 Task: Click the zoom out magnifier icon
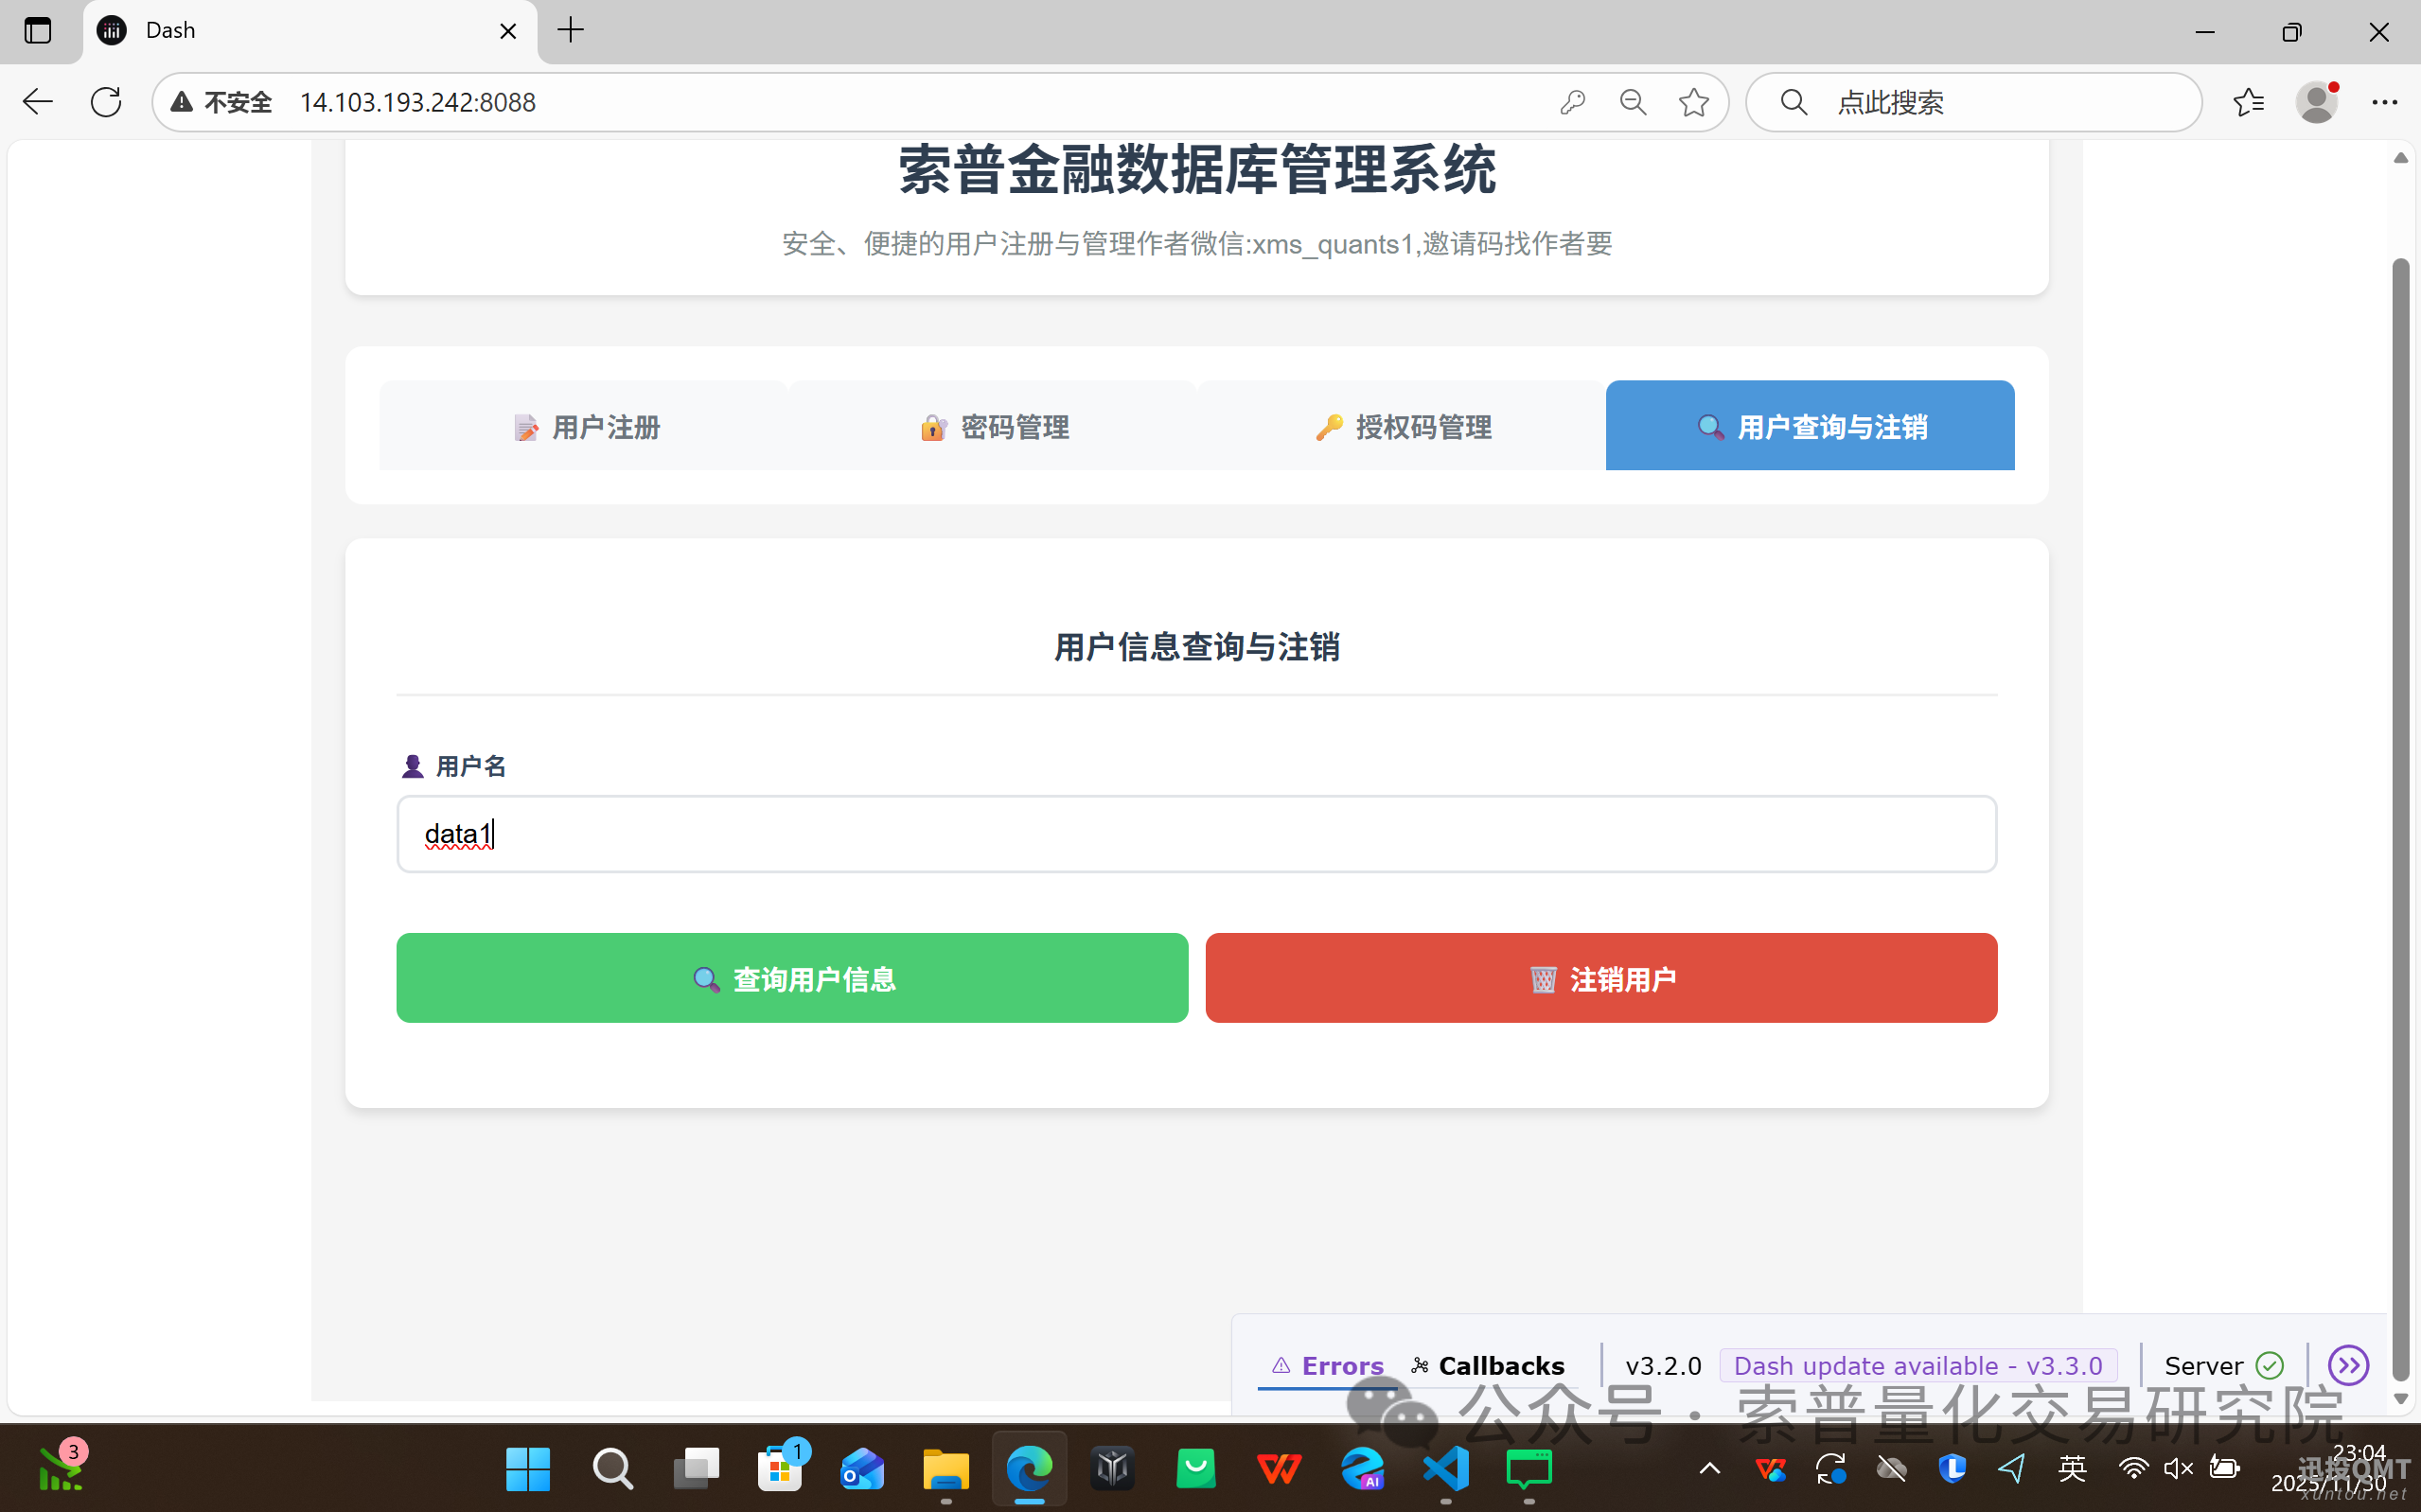pyautogui.click(x=1633, y=102)
